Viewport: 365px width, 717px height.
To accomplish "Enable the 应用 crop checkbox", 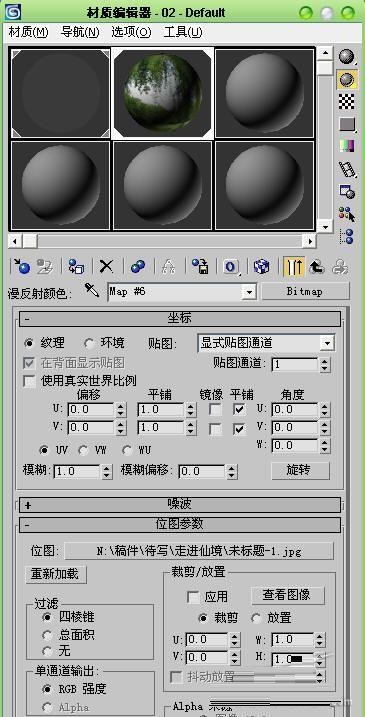I will point(193,597).
